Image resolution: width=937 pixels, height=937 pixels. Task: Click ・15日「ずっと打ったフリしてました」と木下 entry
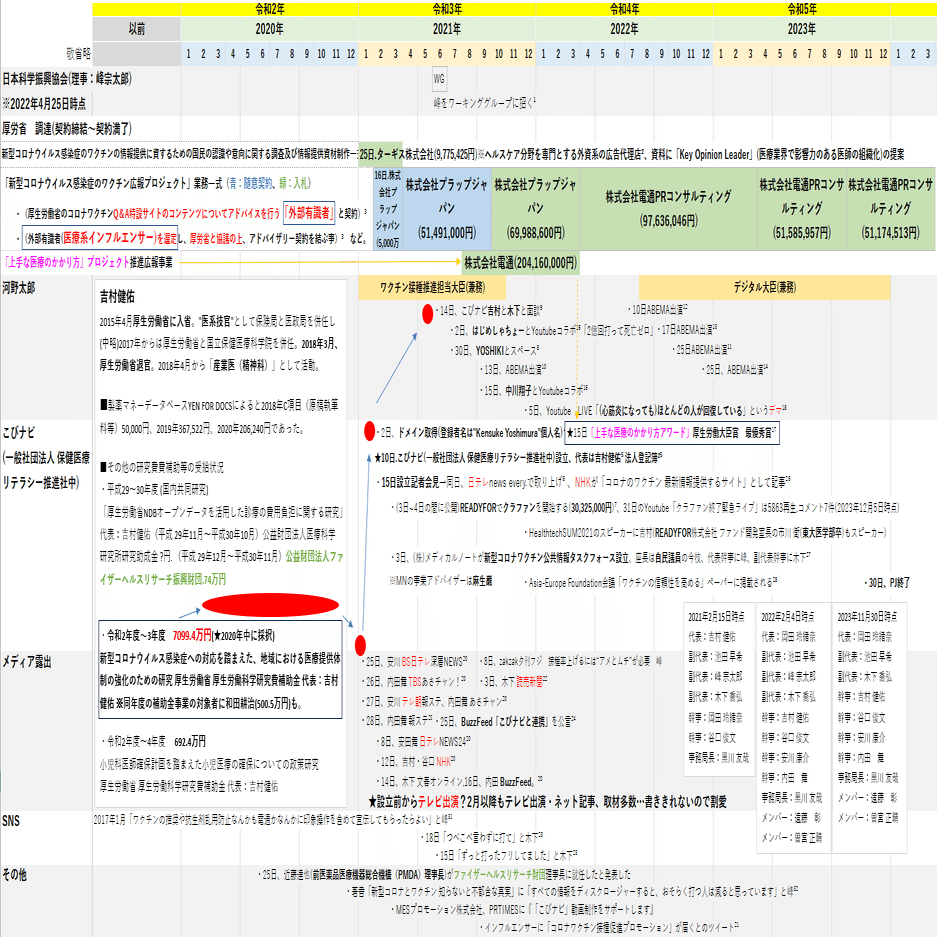(x=506, y=855)
